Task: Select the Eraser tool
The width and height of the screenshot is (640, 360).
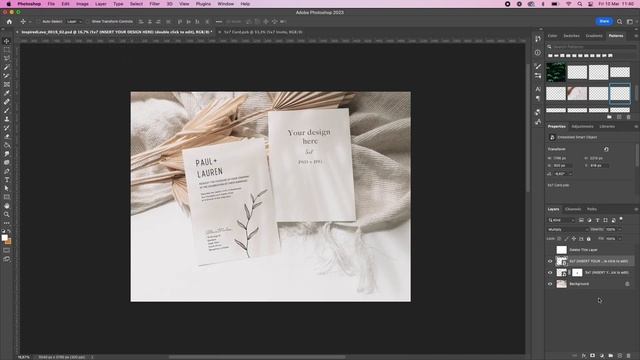Action: point(7,136)
